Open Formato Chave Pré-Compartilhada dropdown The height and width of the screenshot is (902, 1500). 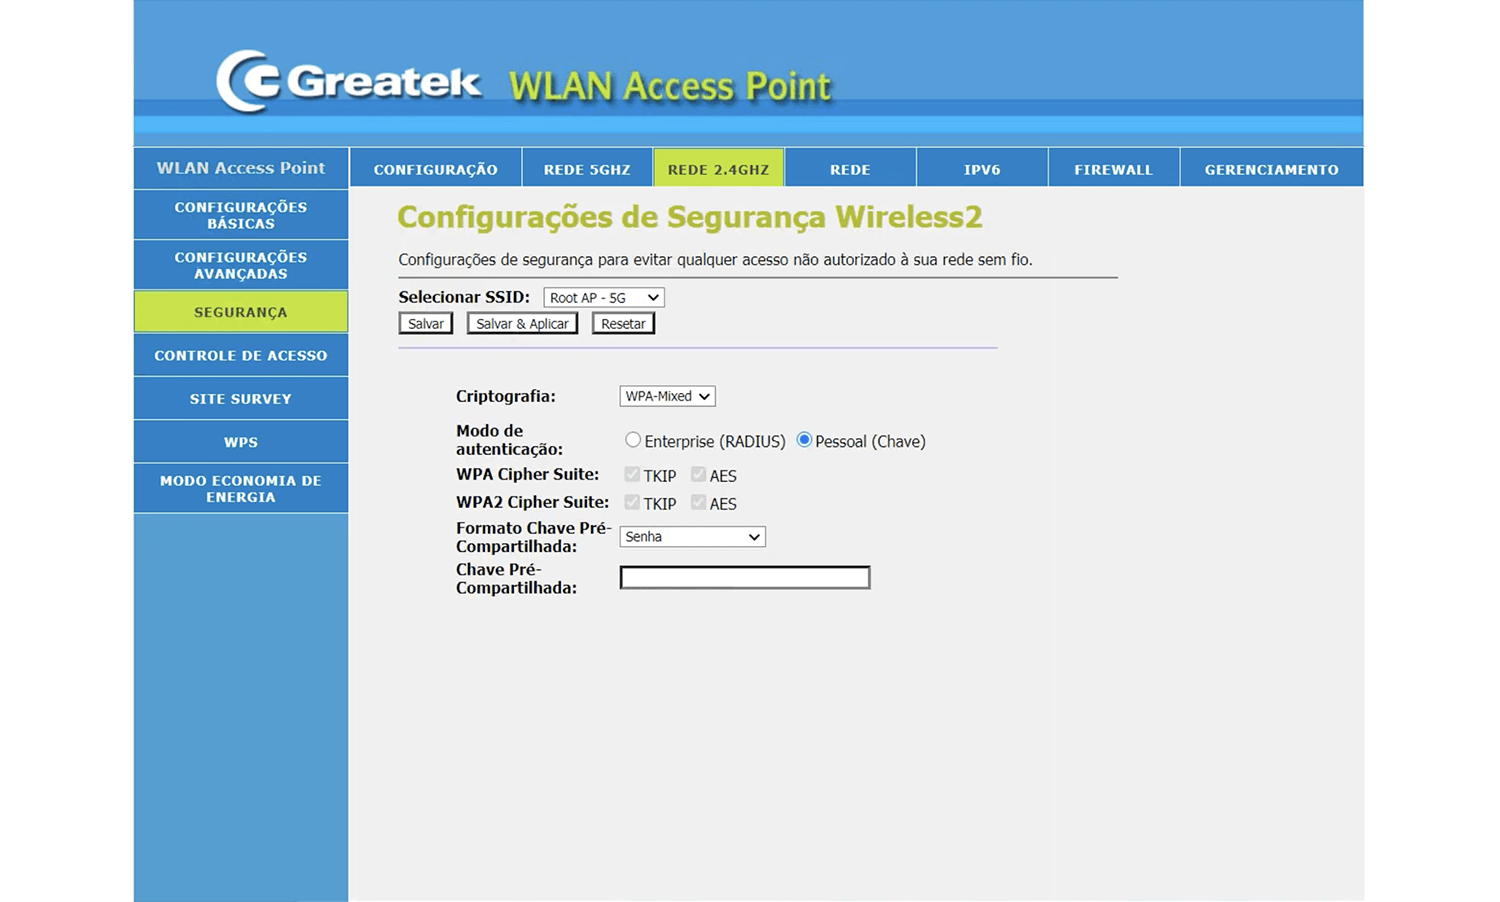692,537
